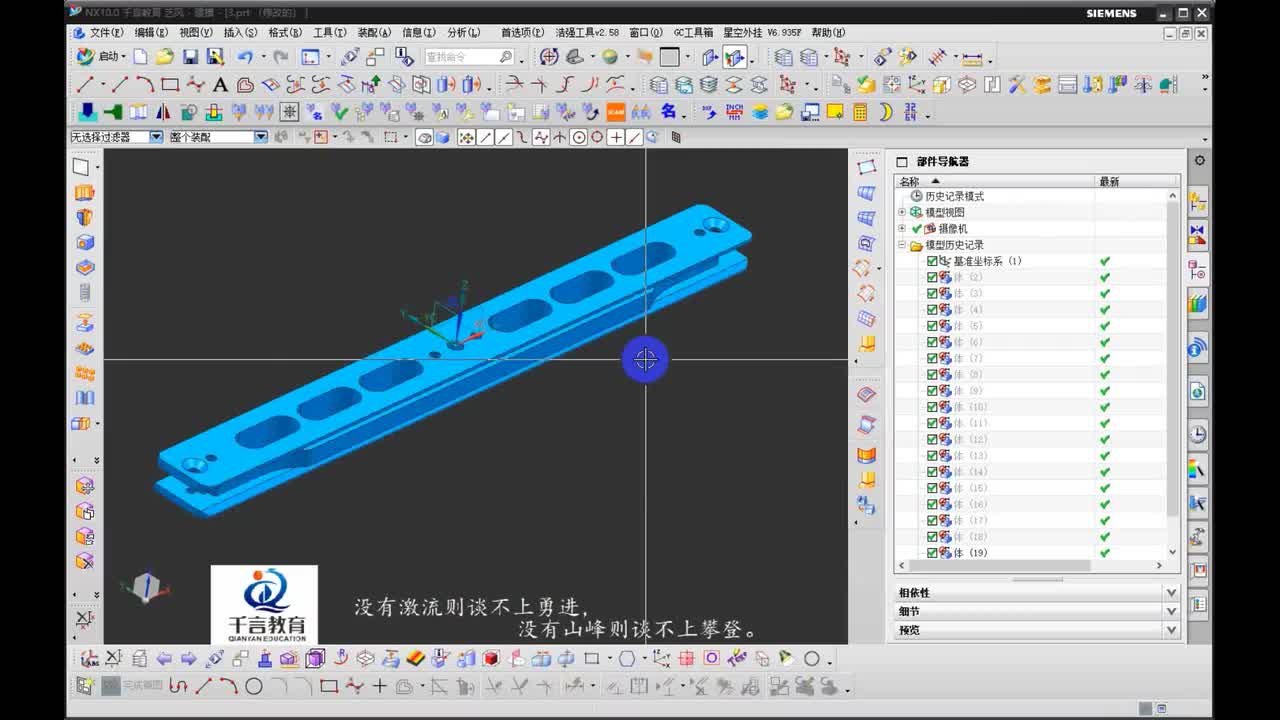Save the part with the floppy icon
Image resolution: width=1280 pixels, height=720 pixels.
(190, 57)
